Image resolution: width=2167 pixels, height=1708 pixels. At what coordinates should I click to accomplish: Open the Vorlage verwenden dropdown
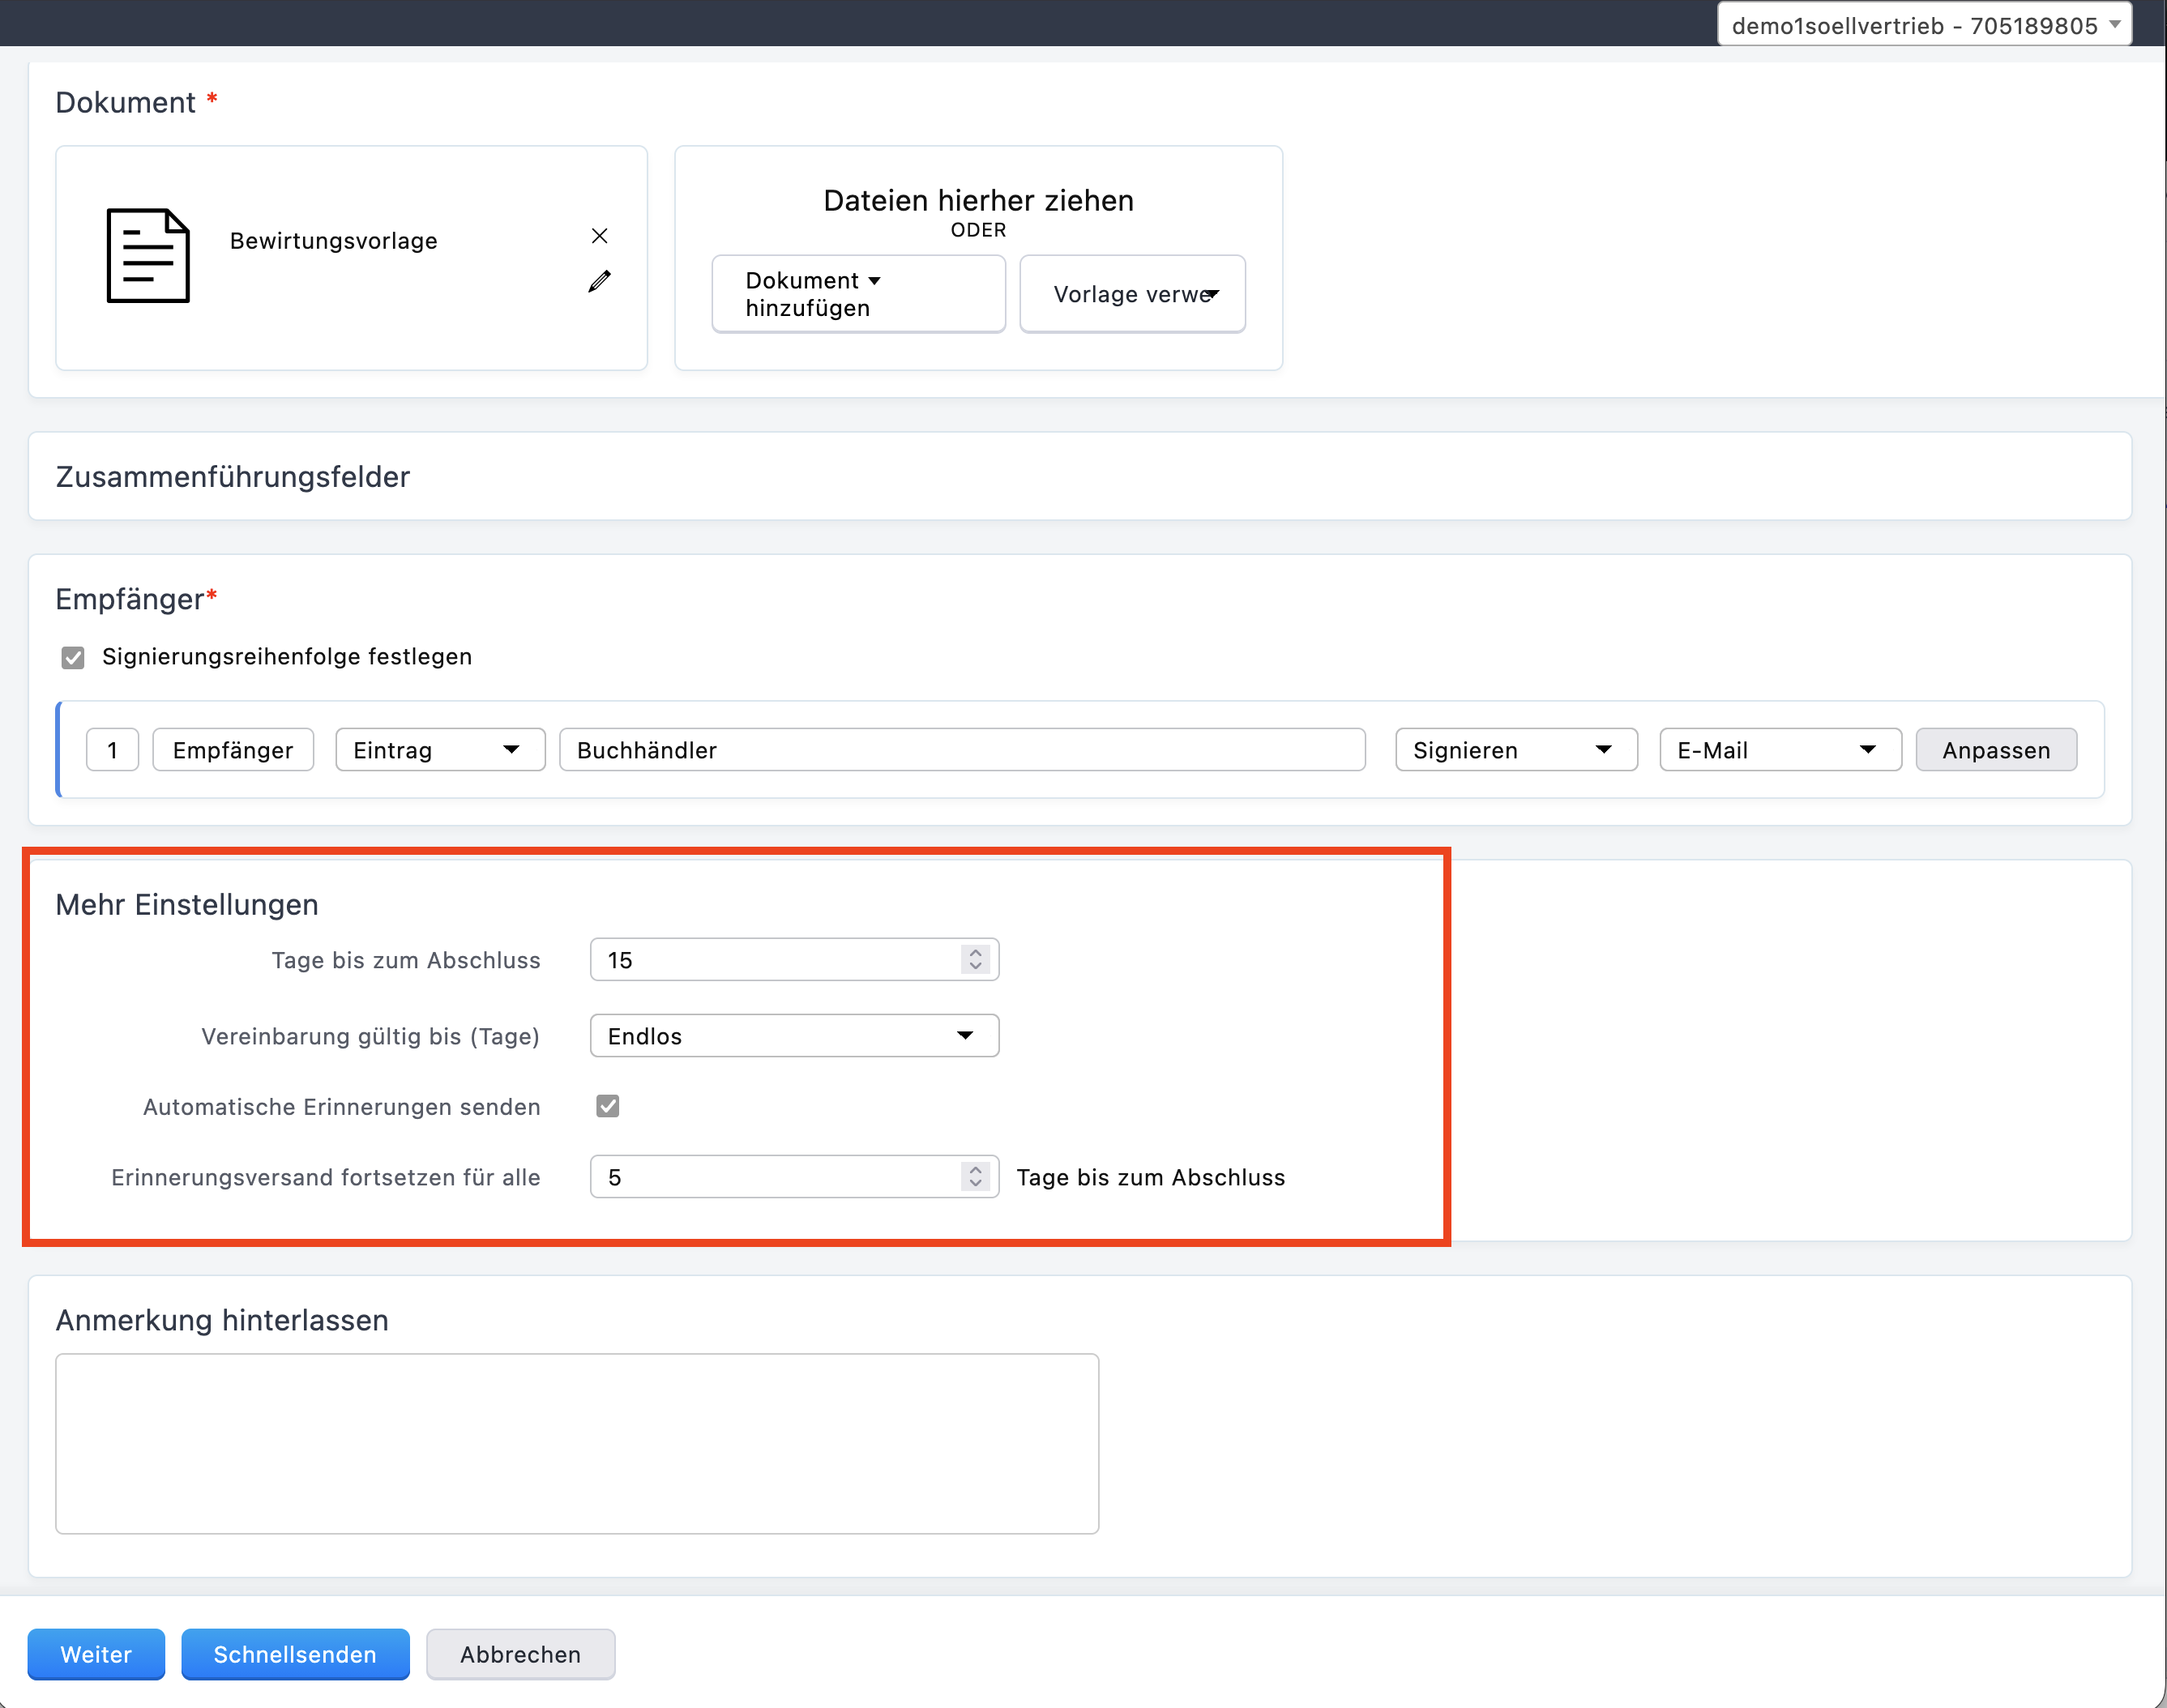[1132, 294]
